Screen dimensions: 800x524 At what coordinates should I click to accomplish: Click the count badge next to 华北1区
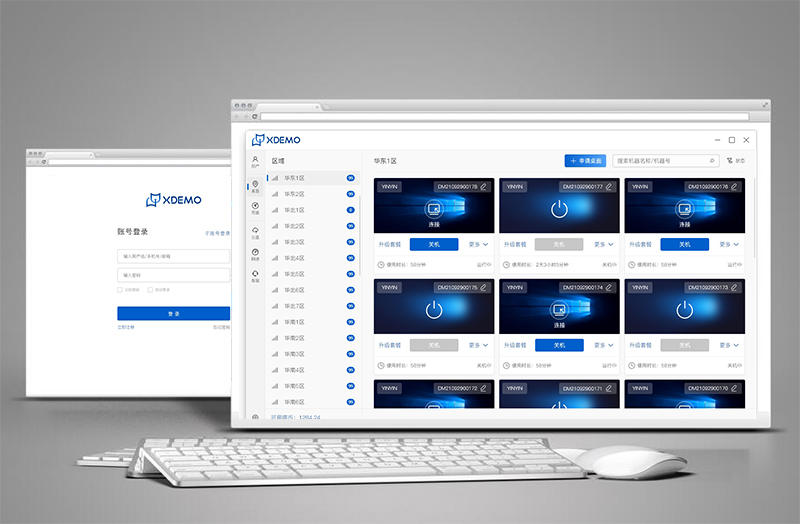(351, 210)
